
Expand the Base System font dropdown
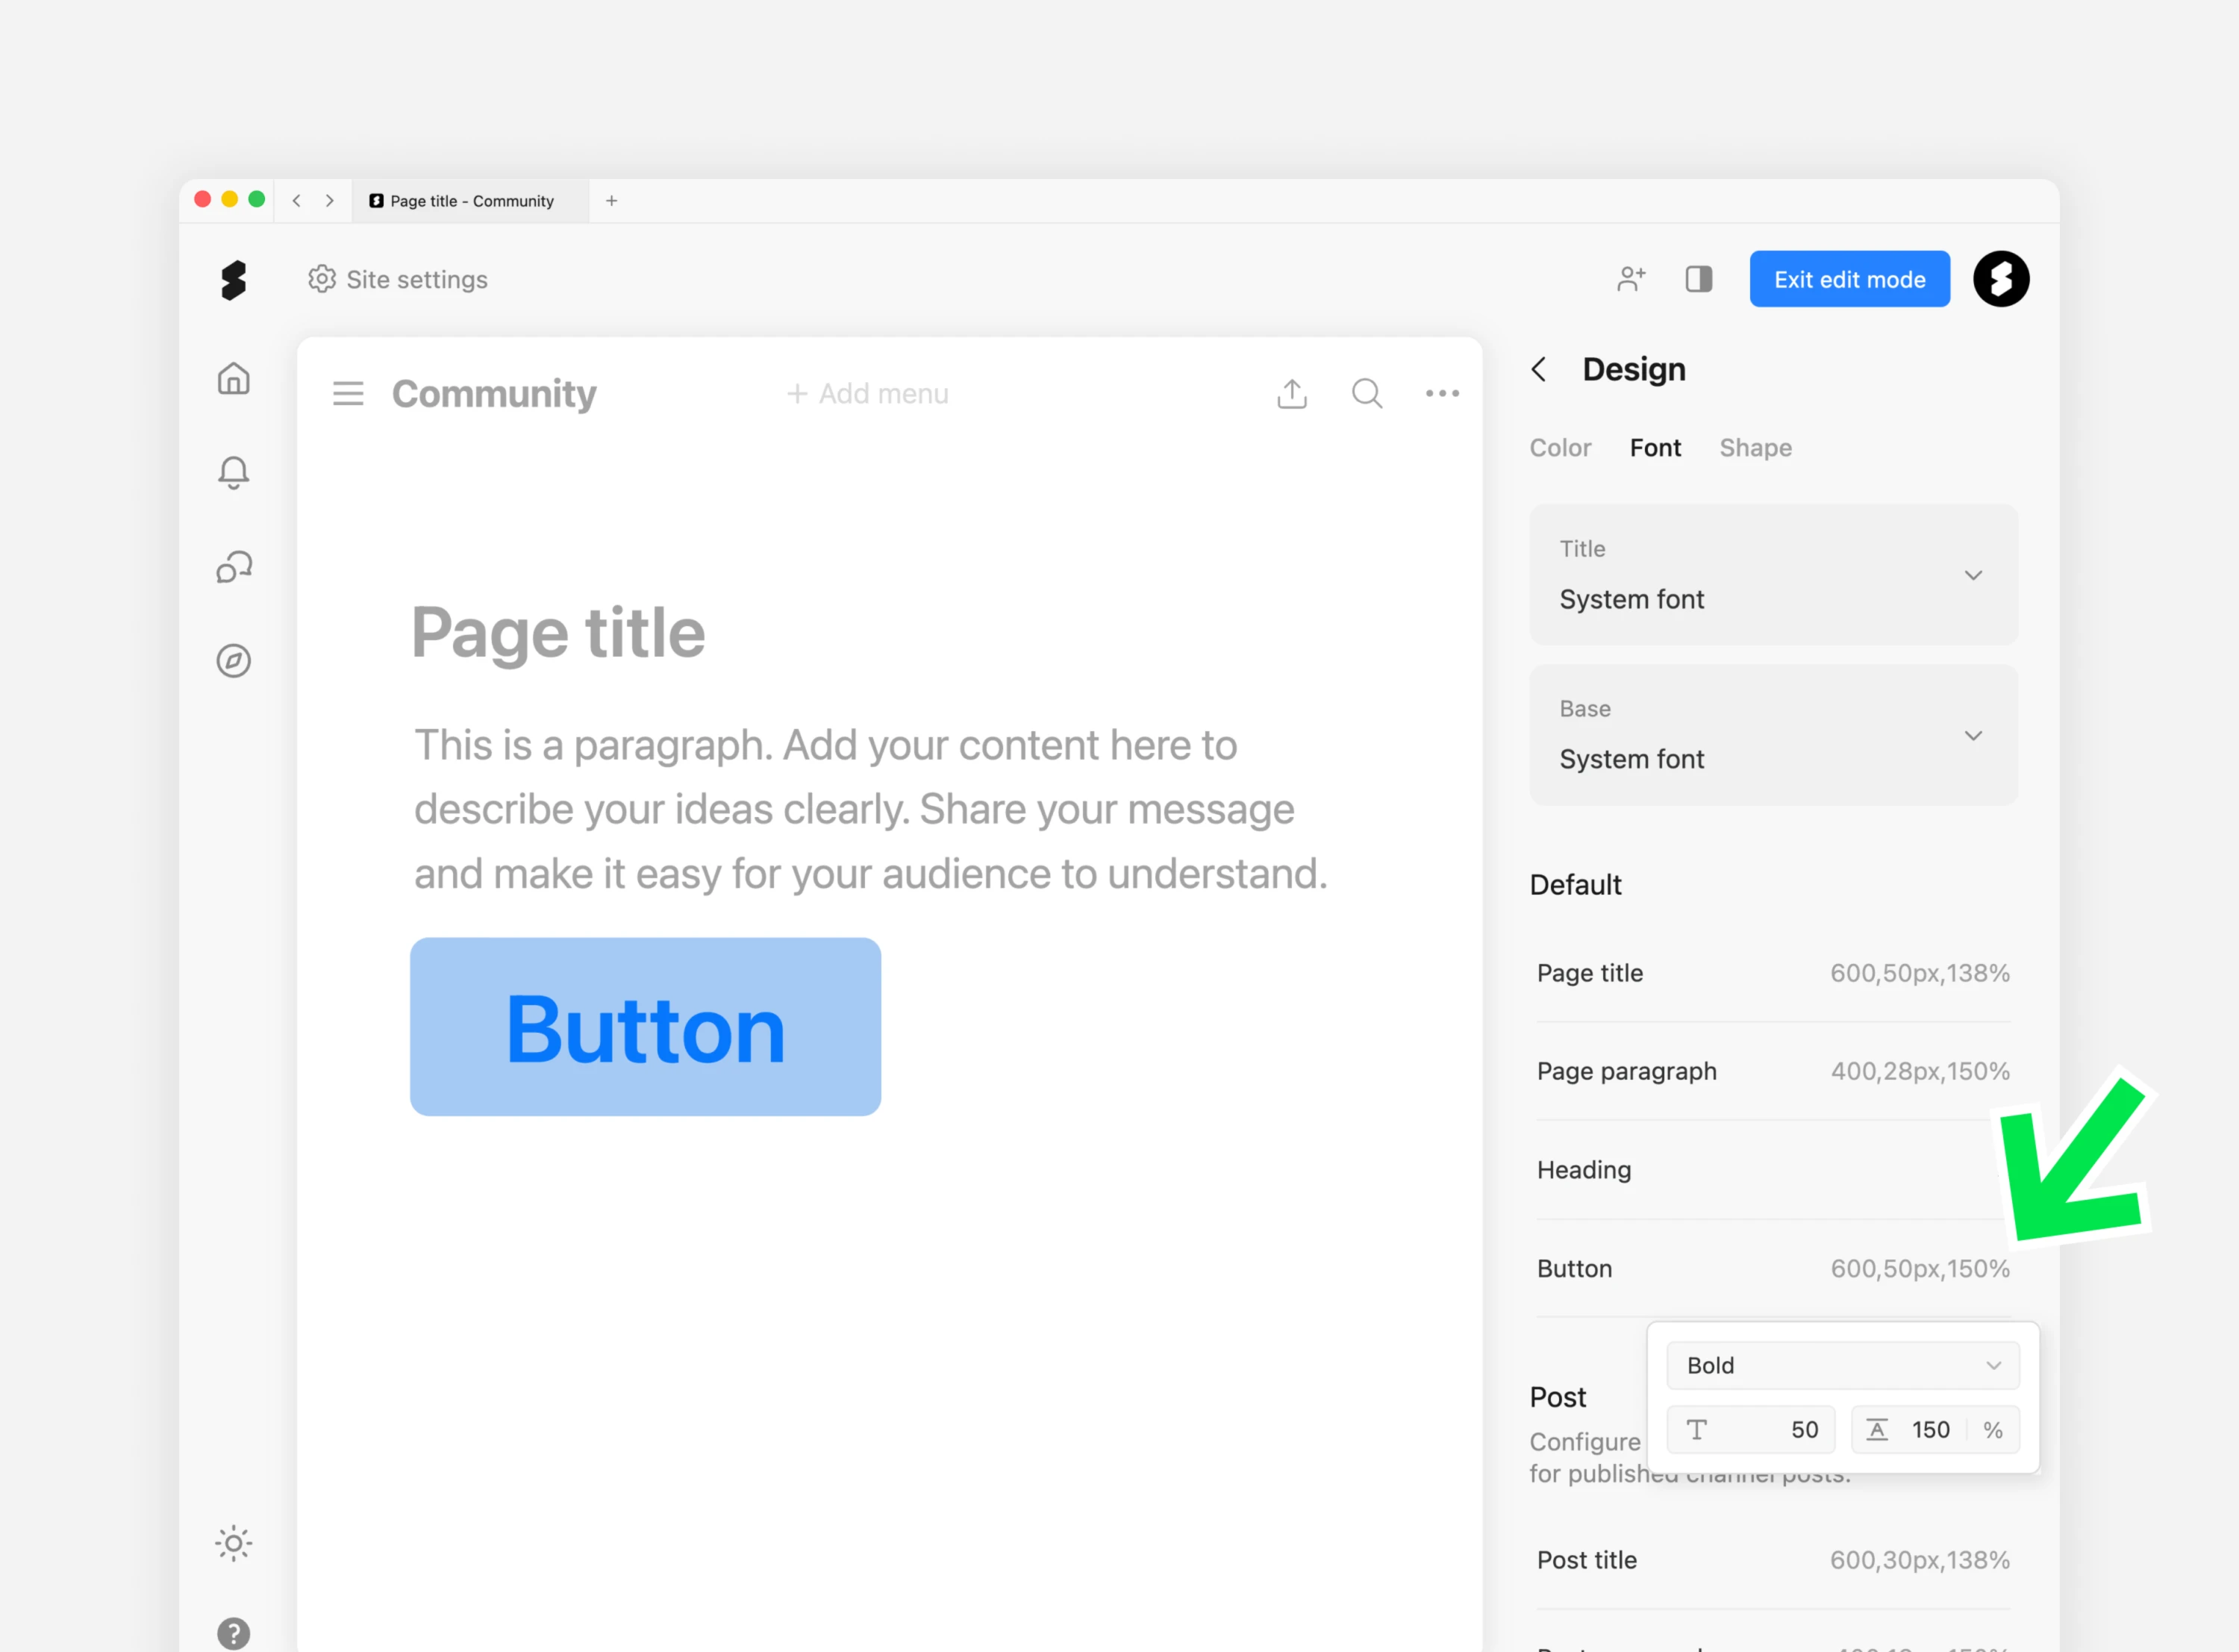pyautogui.click(x=1773, y=735)
